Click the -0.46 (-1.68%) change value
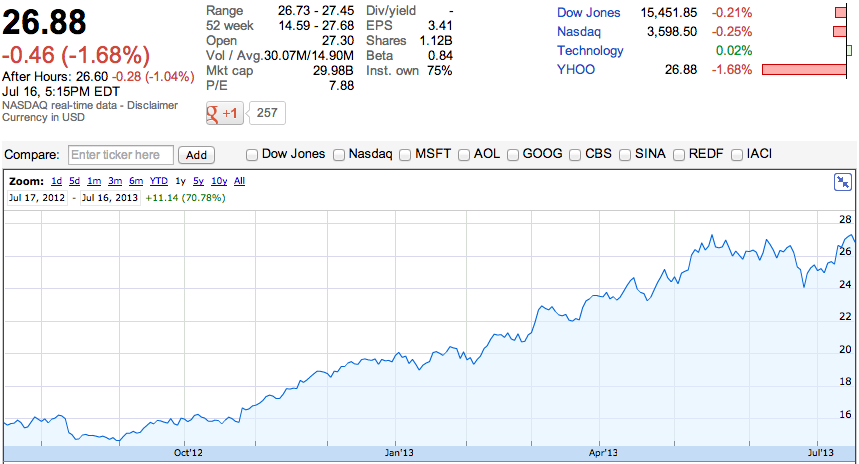 point(76,55)
